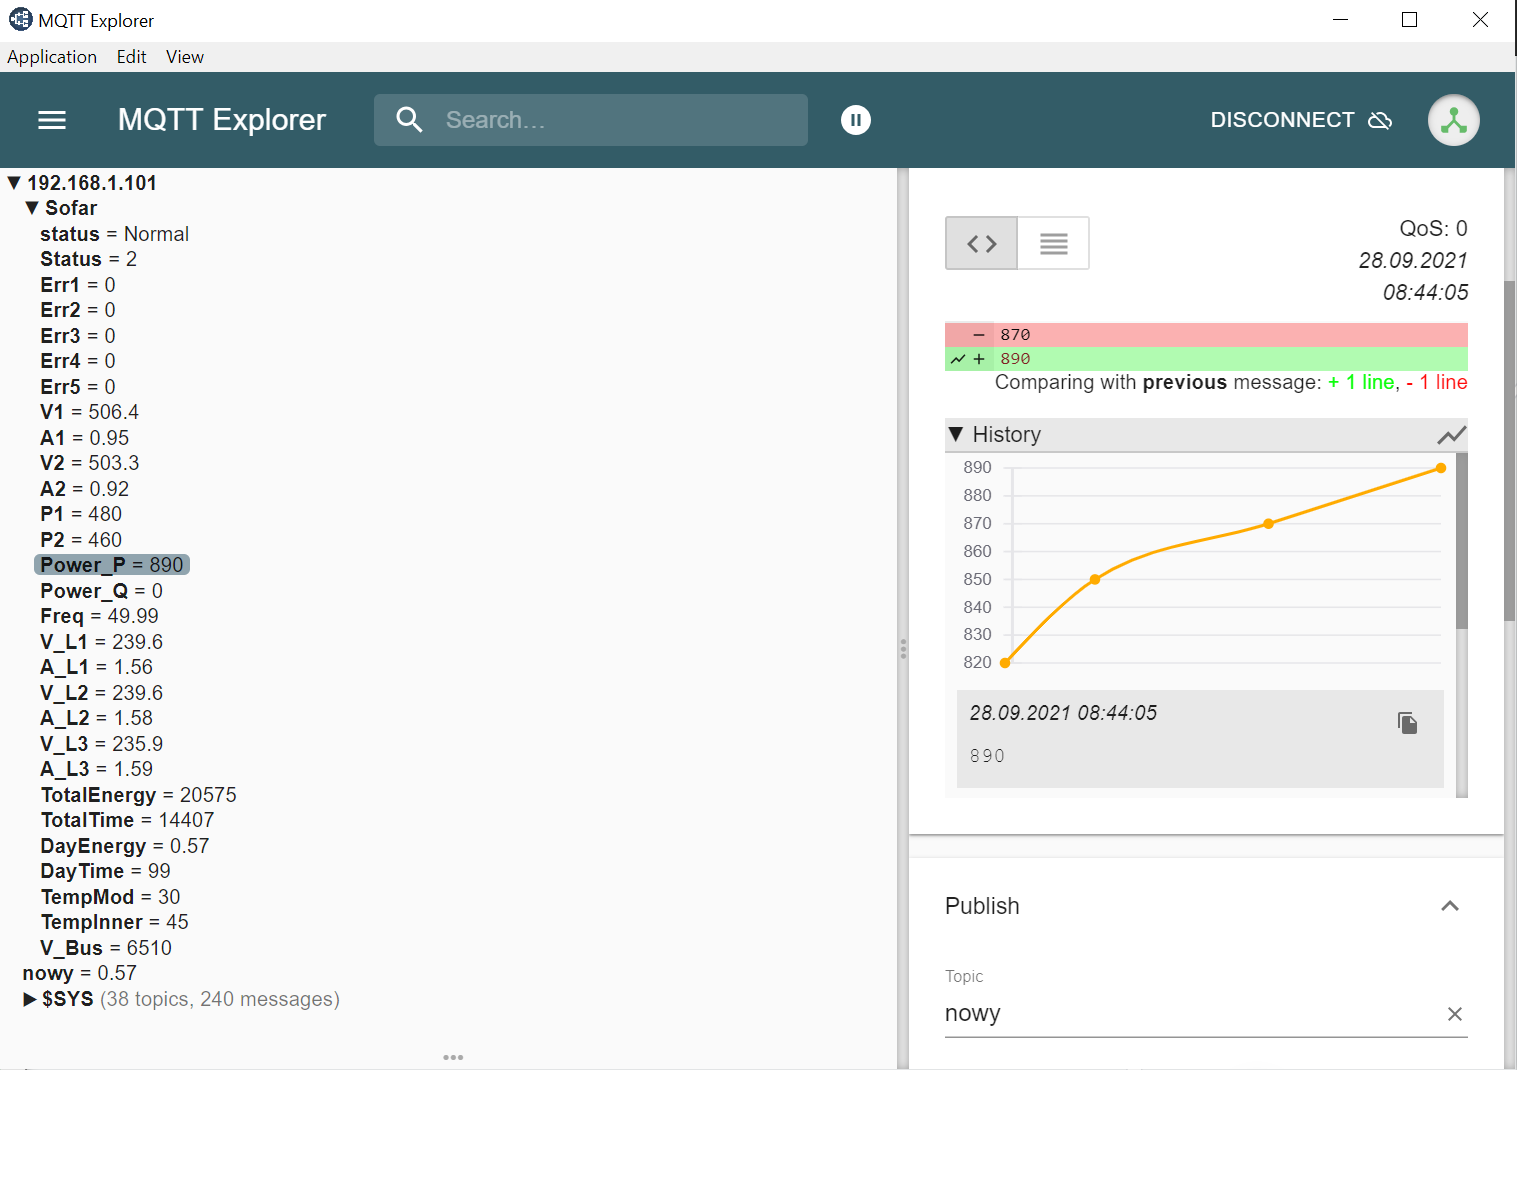Select the 'V_L1 = 239.6' topic
Image resolution: width=1517 pixels, height=1180 pixels.
click(x=101, y=642)
